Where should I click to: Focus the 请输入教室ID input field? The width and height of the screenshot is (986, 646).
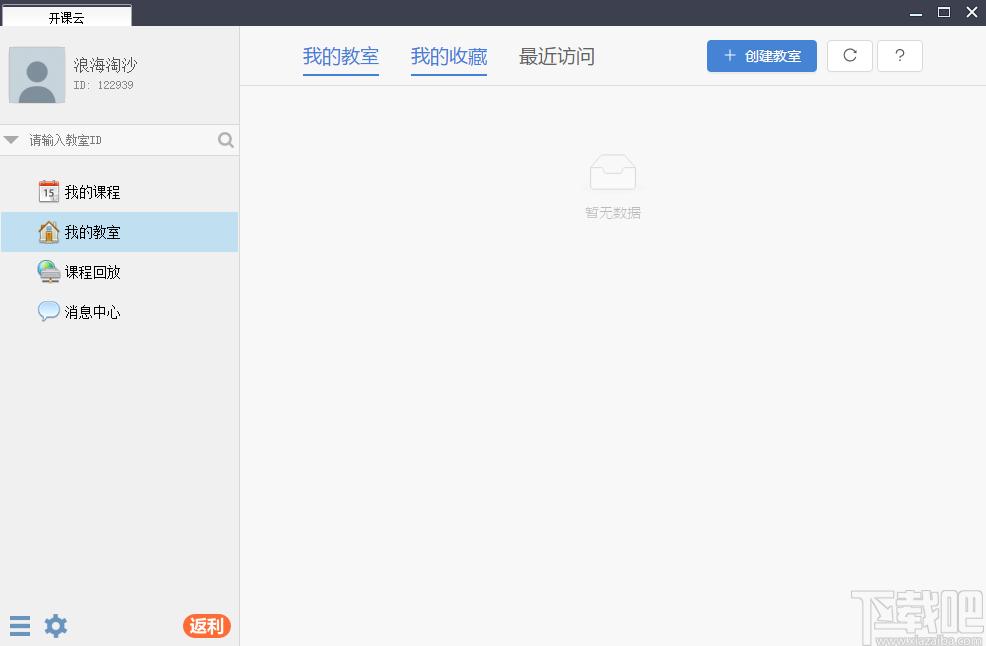119,140
